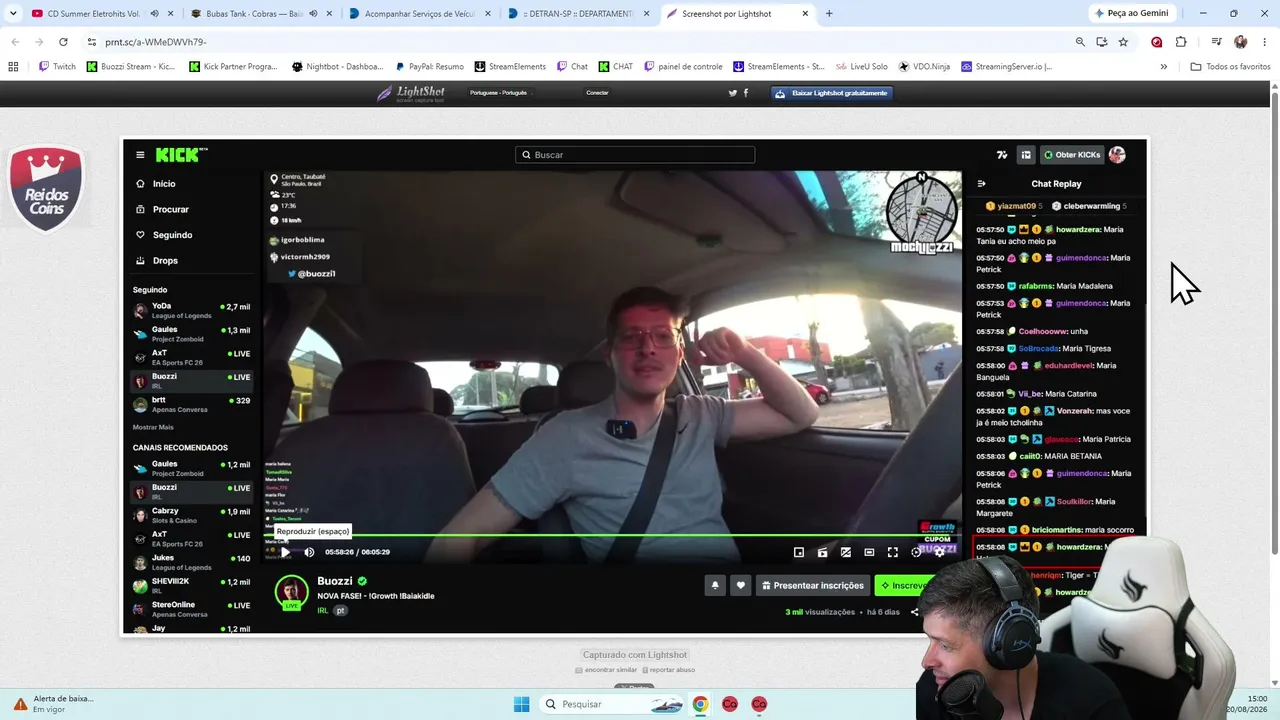Open the PayPal Resumo bookmark
The height and width of the screenshot is (720, 1280).
(x=430, y=67)
